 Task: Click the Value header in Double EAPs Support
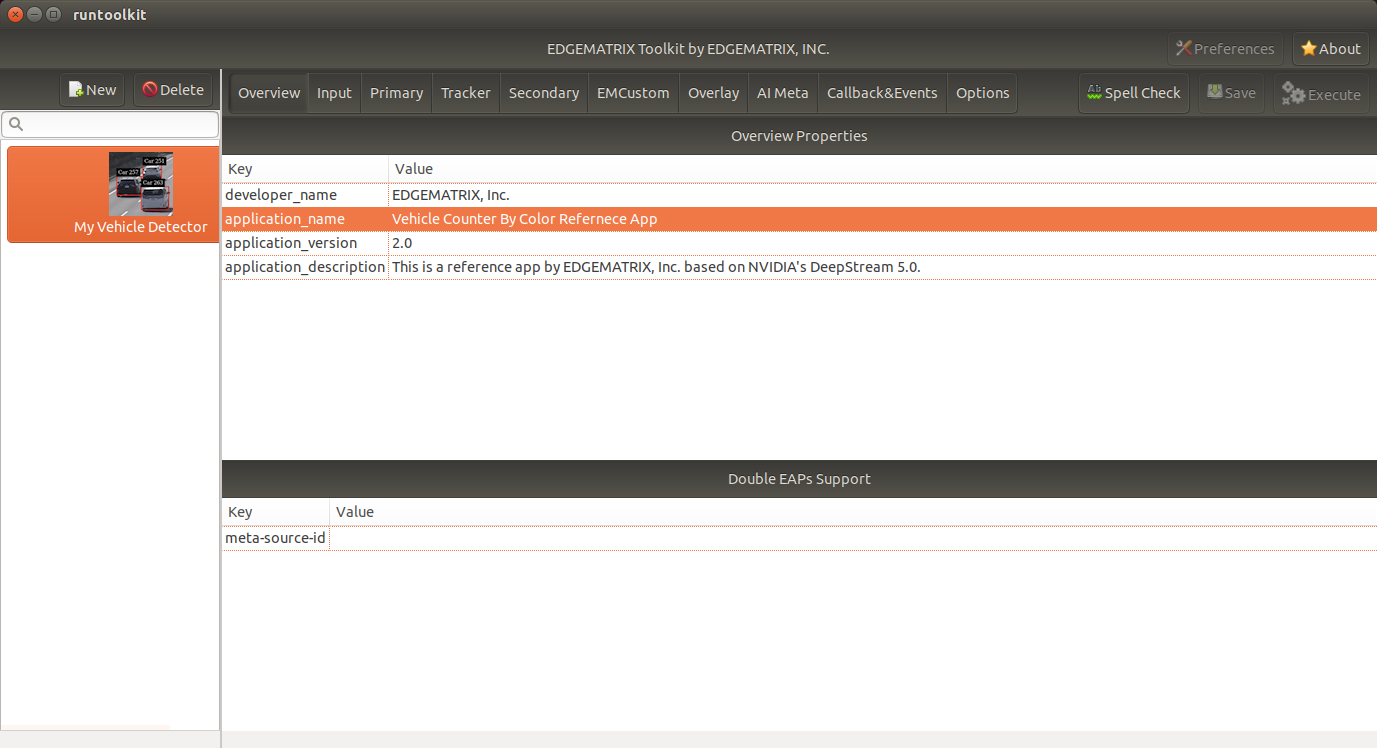click(x=853, y=512)
